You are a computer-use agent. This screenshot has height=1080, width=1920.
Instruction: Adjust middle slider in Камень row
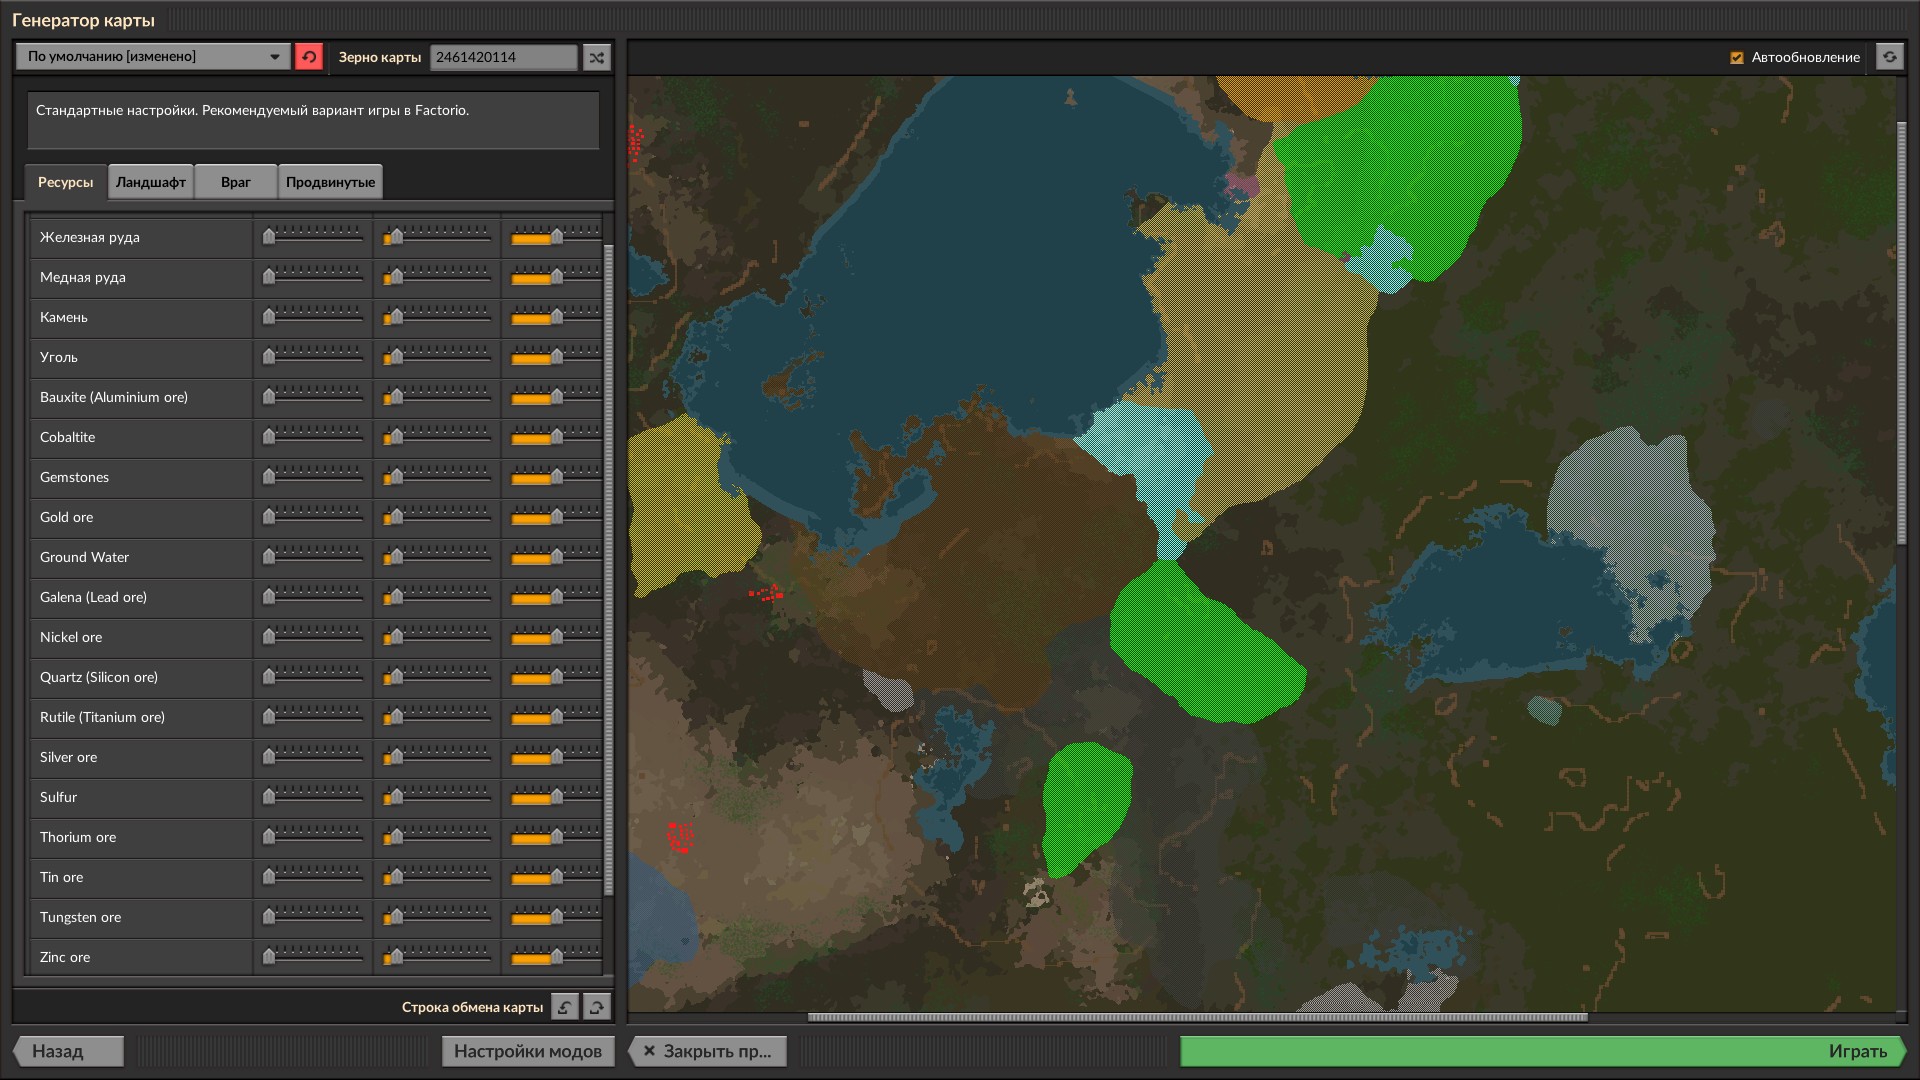tap(437, 317)
